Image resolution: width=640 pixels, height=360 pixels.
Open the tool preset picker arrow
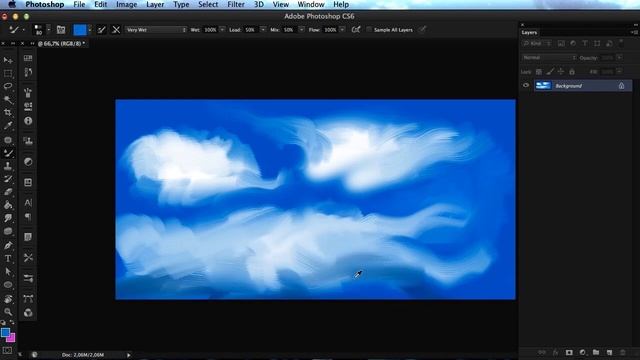(23, 30)
